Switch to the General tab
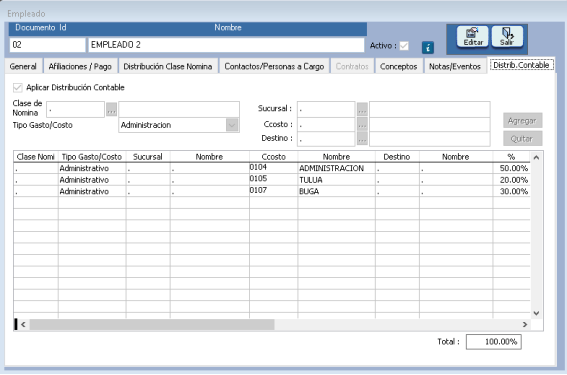This screenshot has height=375, width=567. (x=23, y=67)
